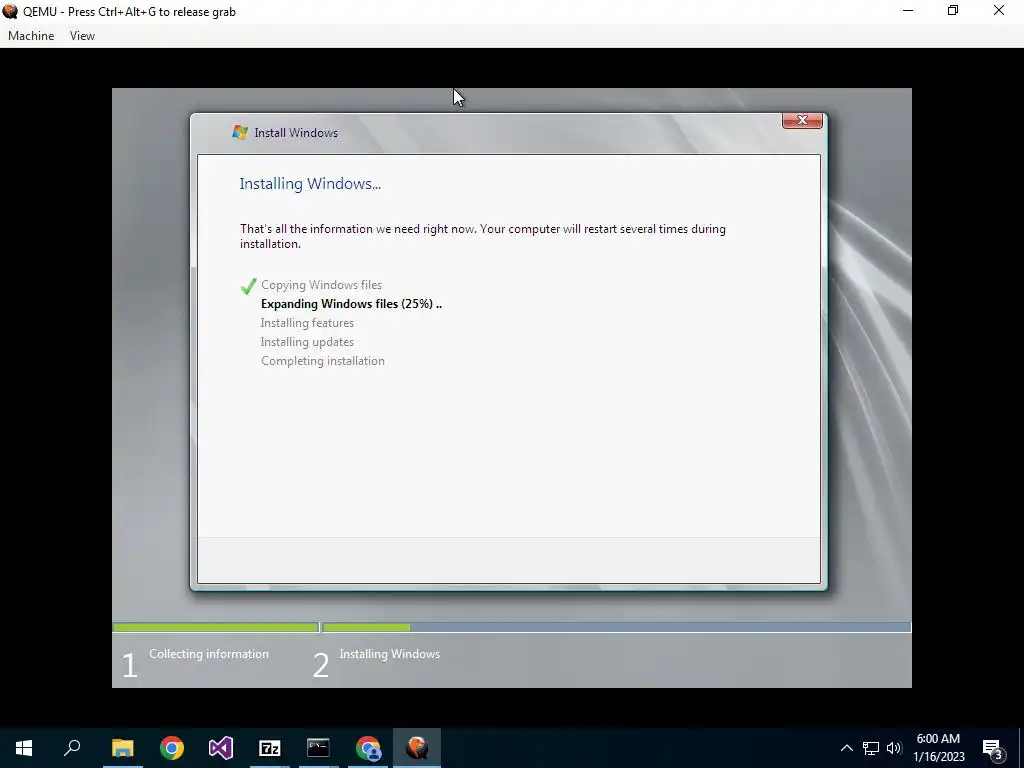
Task: Click the 'Installing Windows' stage label
Action: pos(389,654)
